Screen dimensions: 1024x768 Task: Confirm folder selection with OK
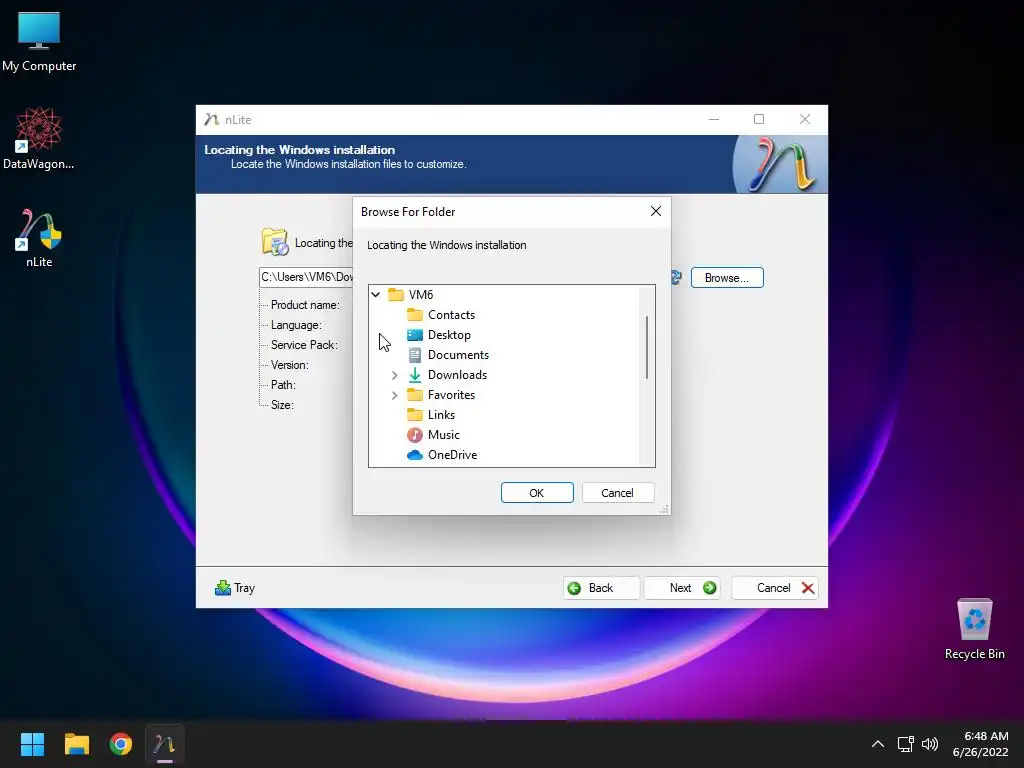pyautogui.click(x=537, y=493)
